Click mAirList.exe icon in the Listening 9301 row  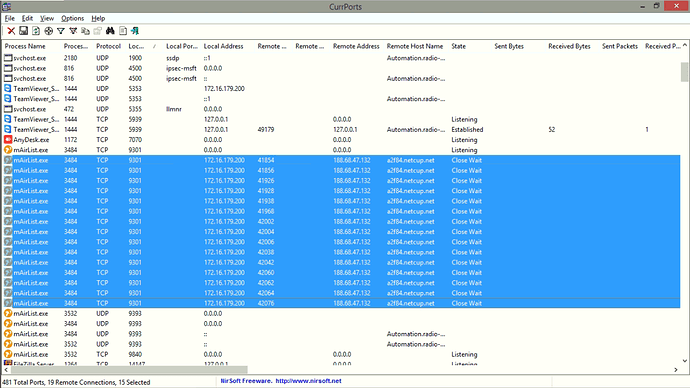(8, 150)
